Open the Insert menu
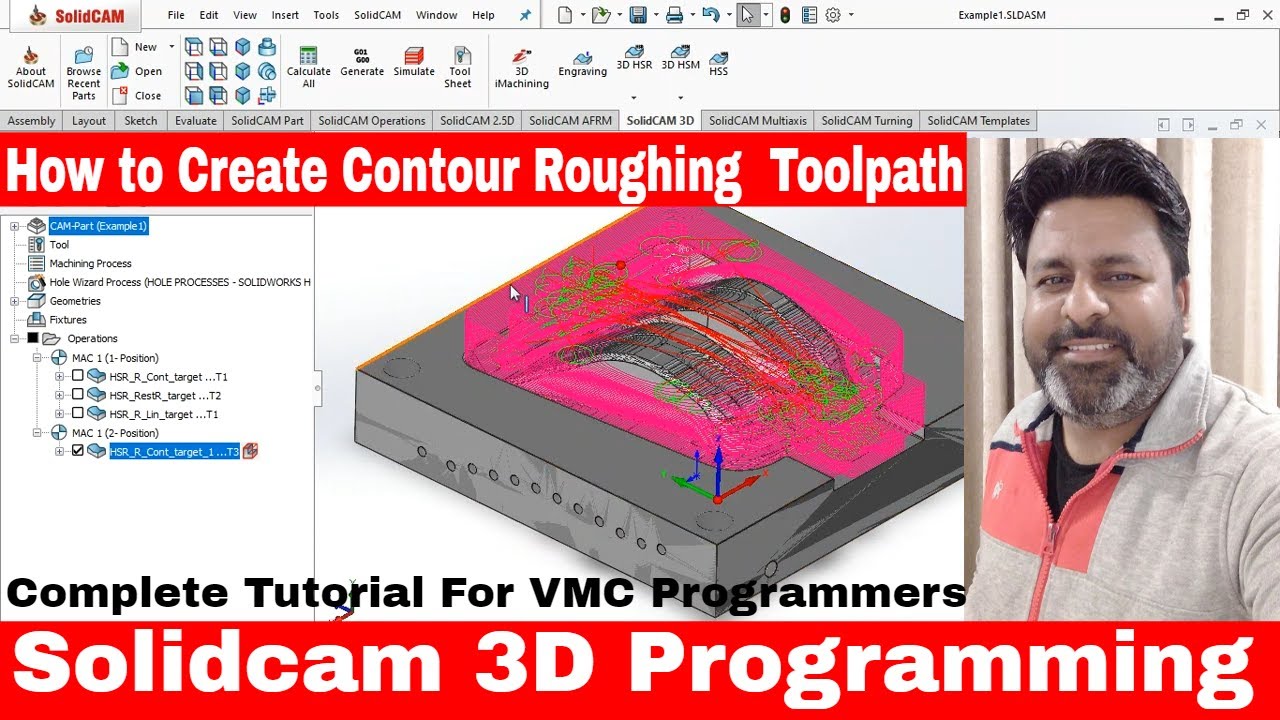The width and height of the screenshot is (1280, 720). coord(285,15)
